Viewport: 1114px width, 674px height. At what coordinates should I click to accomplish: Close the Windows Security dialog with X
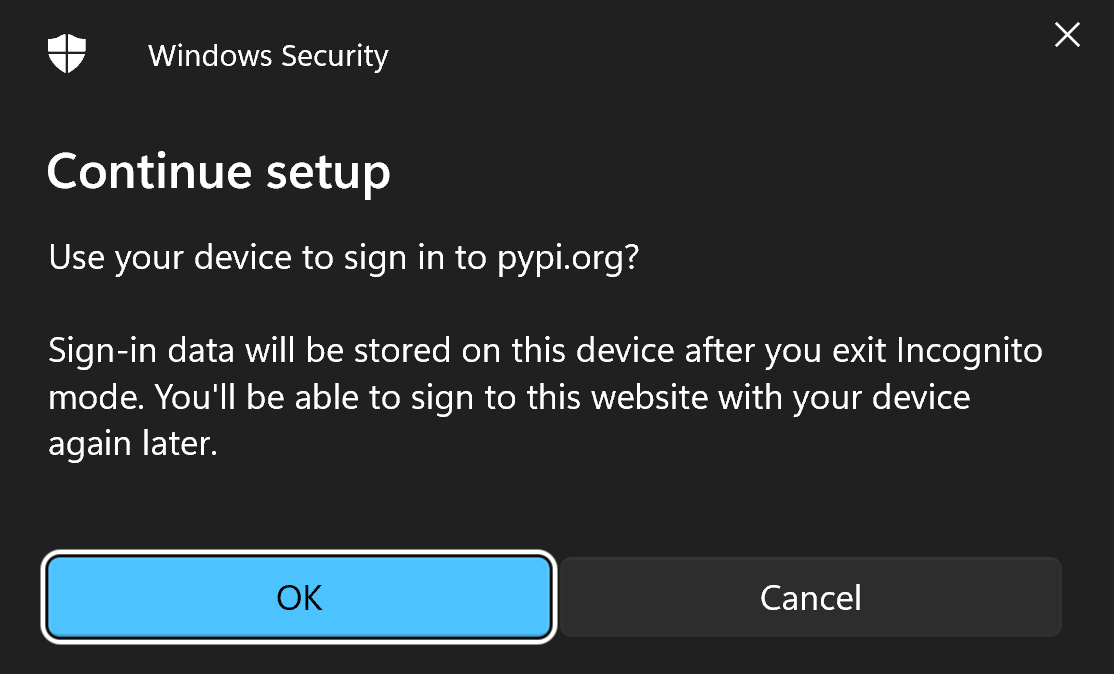pyautogui.click(x=1067, y=35)
